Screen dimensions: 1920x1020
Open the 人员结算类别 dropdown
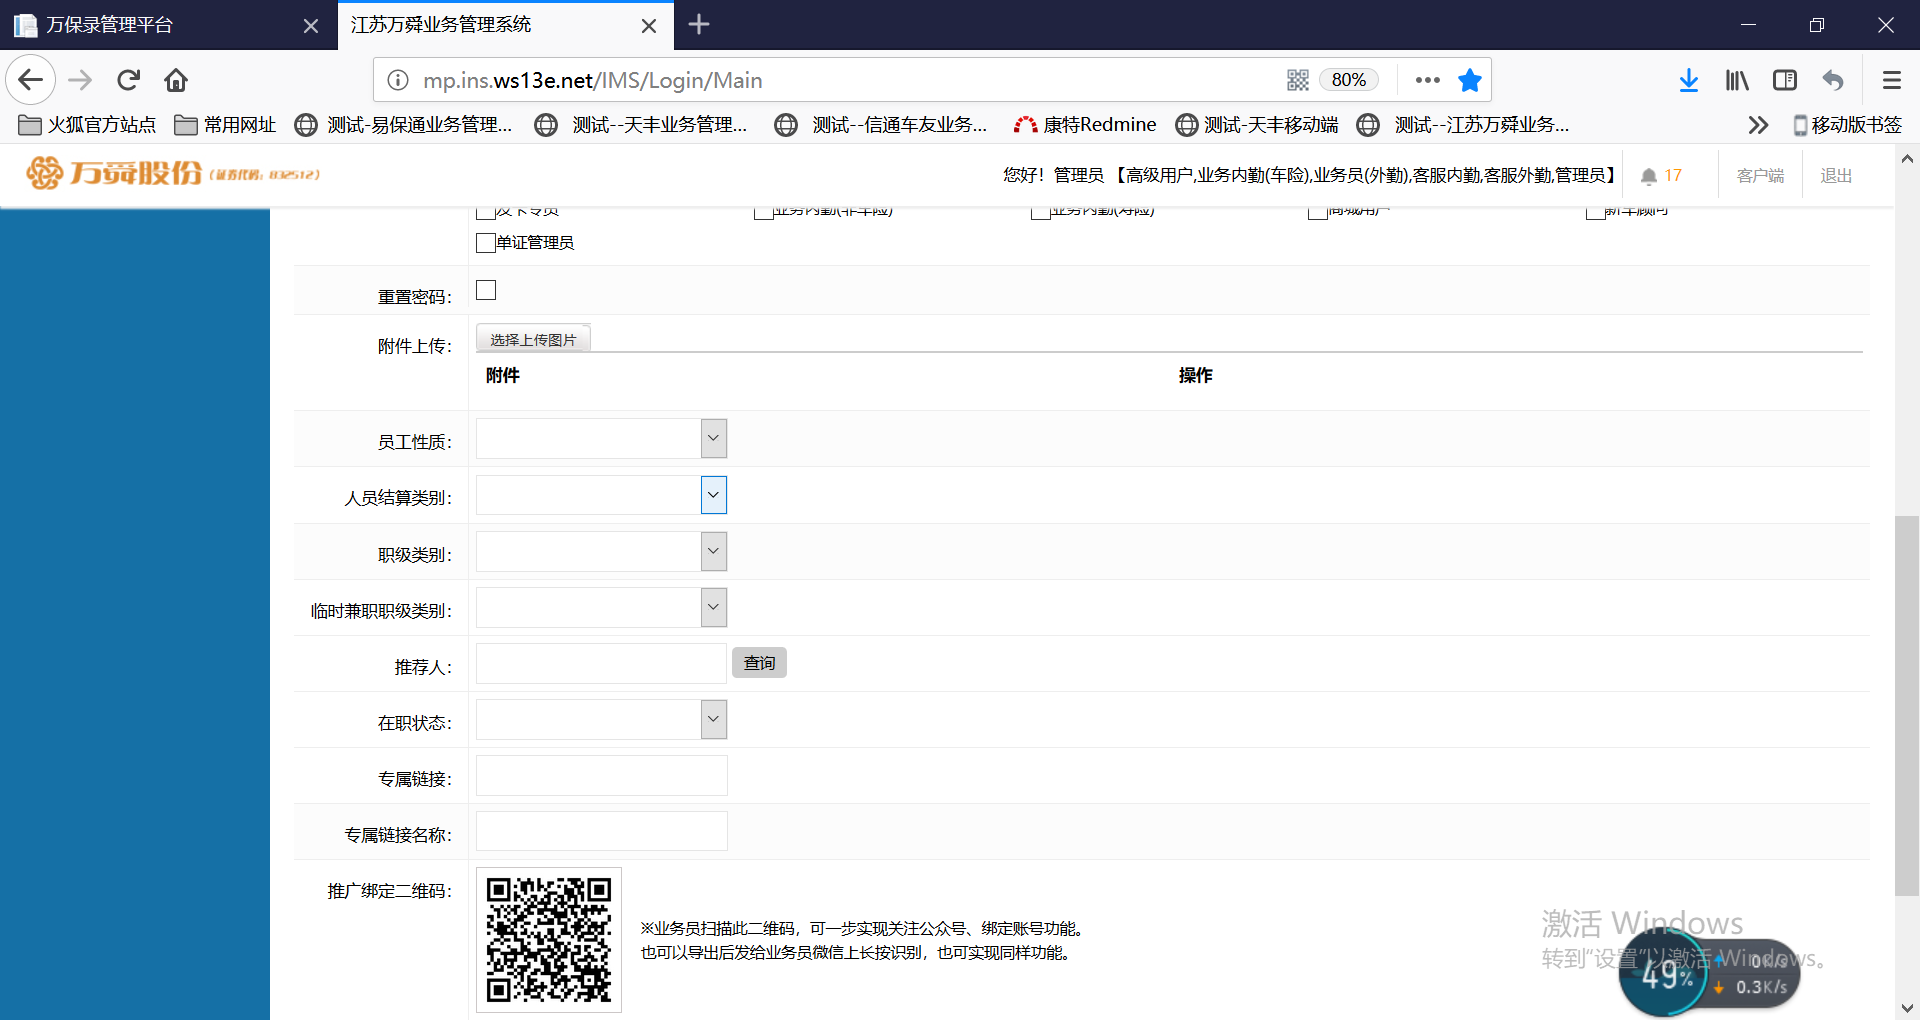tap(713, 495)
